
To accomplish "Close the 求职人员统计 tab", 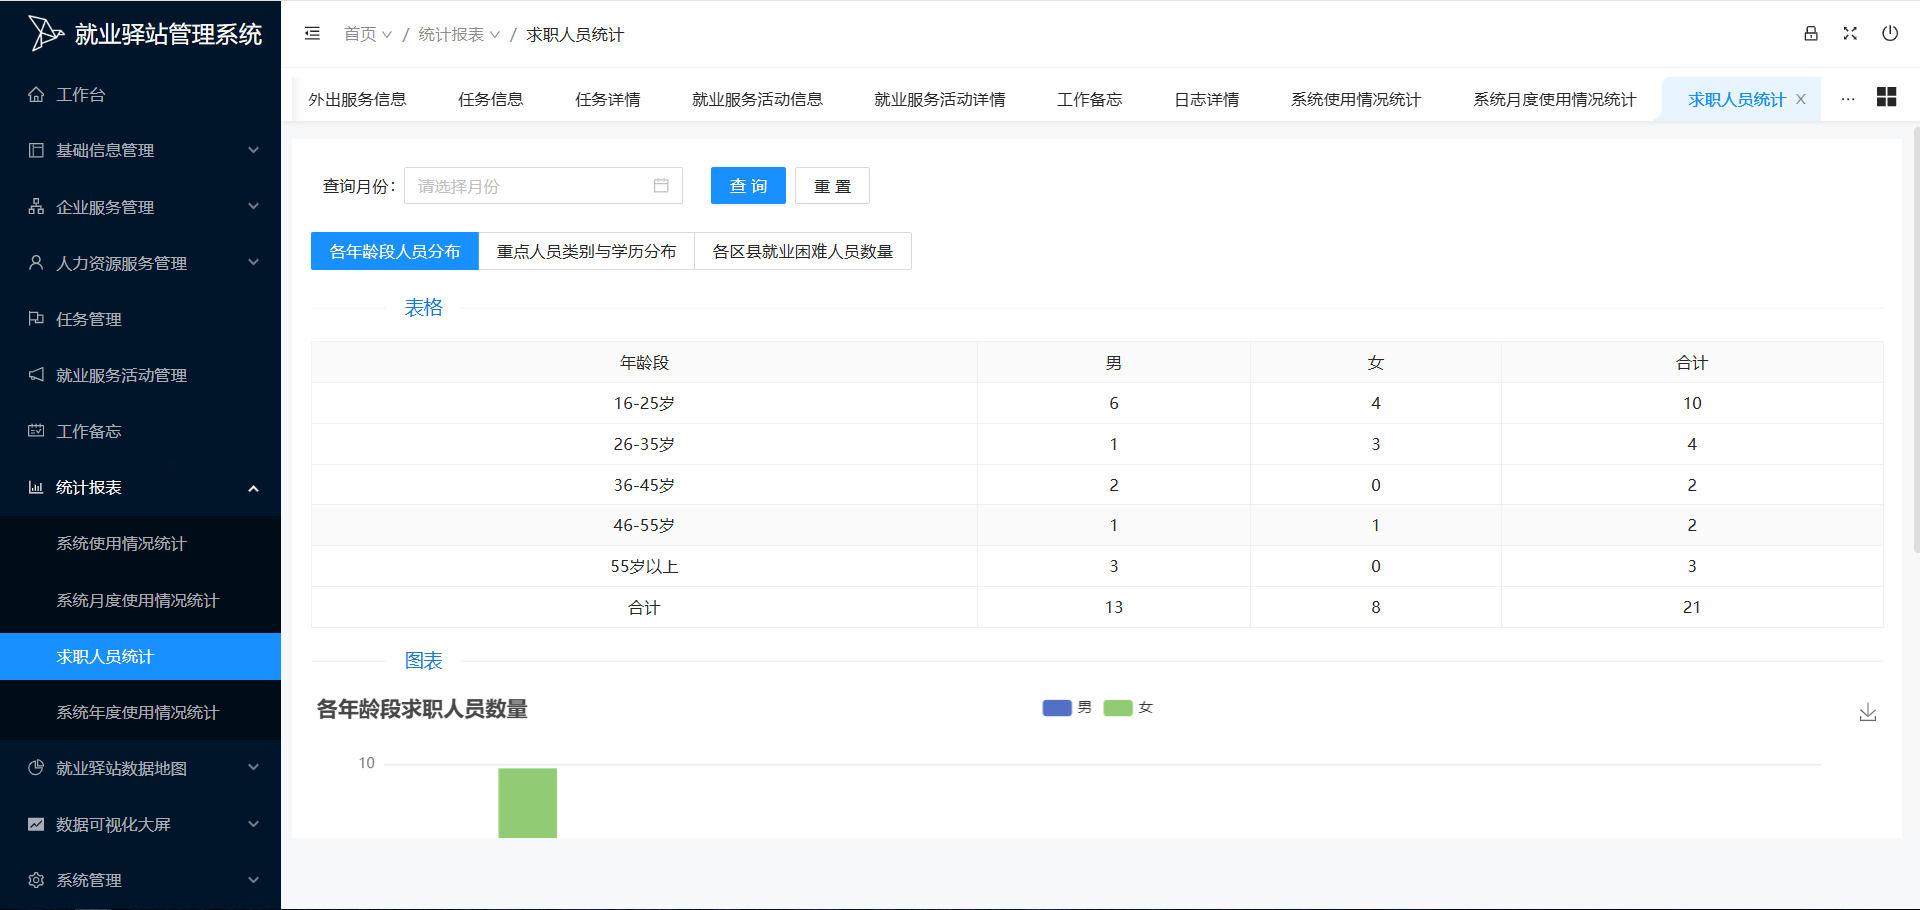I will pyautogui.click(x=1801, y=99).
